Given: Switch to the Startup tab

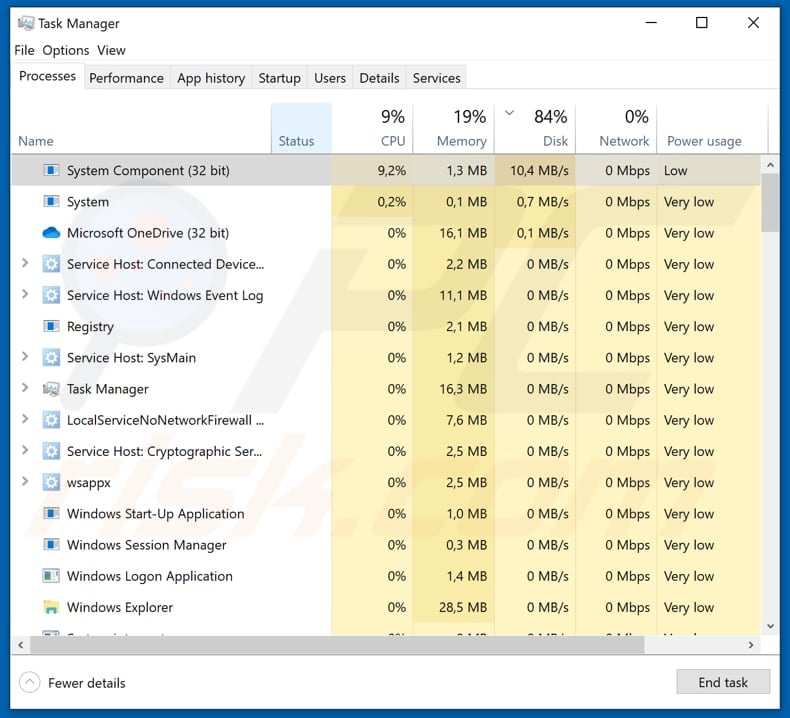Looking at the screenshot, I should pos(280,78).
